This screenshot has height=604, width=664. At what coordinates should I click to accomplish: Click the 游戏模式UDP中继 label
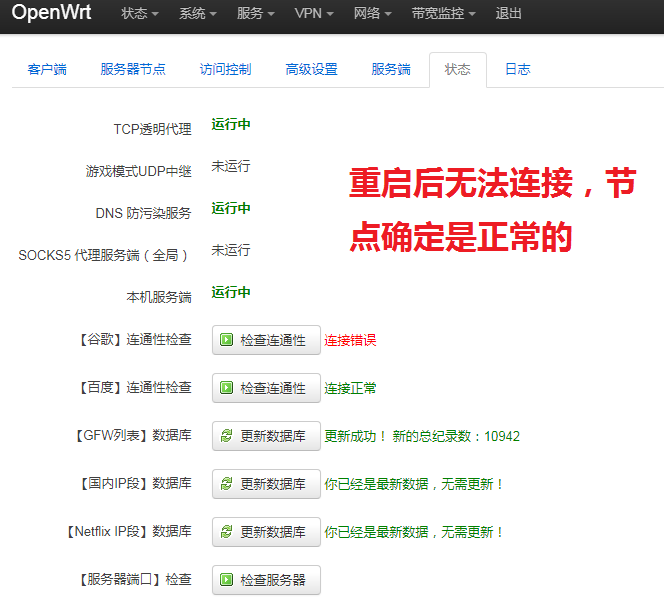138,171
